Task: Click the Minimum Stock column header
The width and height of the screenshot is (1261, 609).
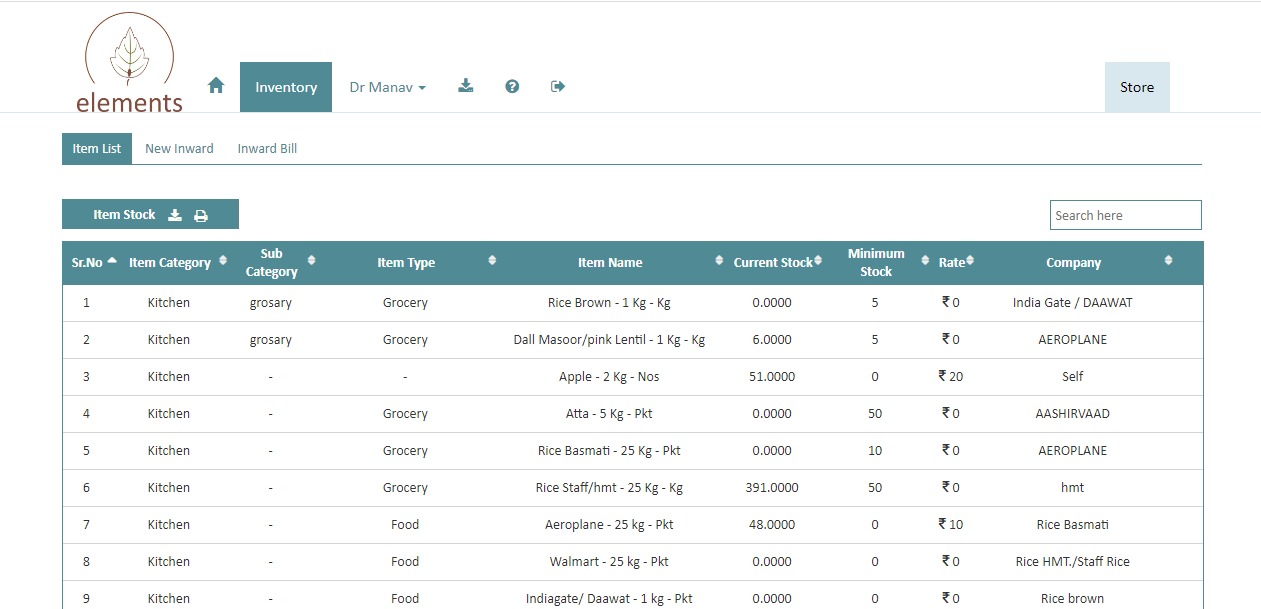Action: 876,263
